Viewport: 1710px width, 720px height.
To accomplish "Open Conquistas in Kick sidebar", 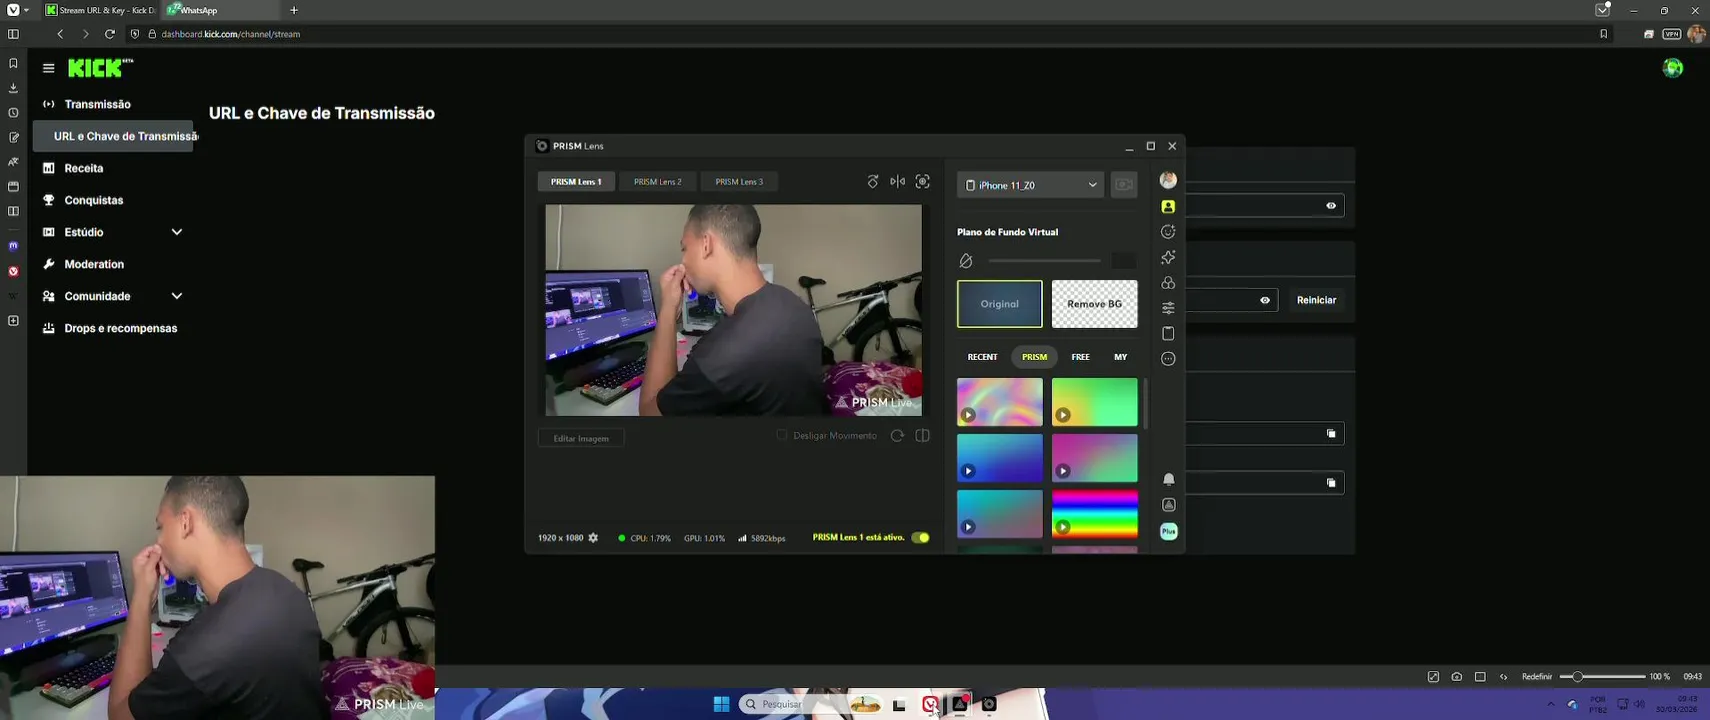I will click(x=94, y=200).
